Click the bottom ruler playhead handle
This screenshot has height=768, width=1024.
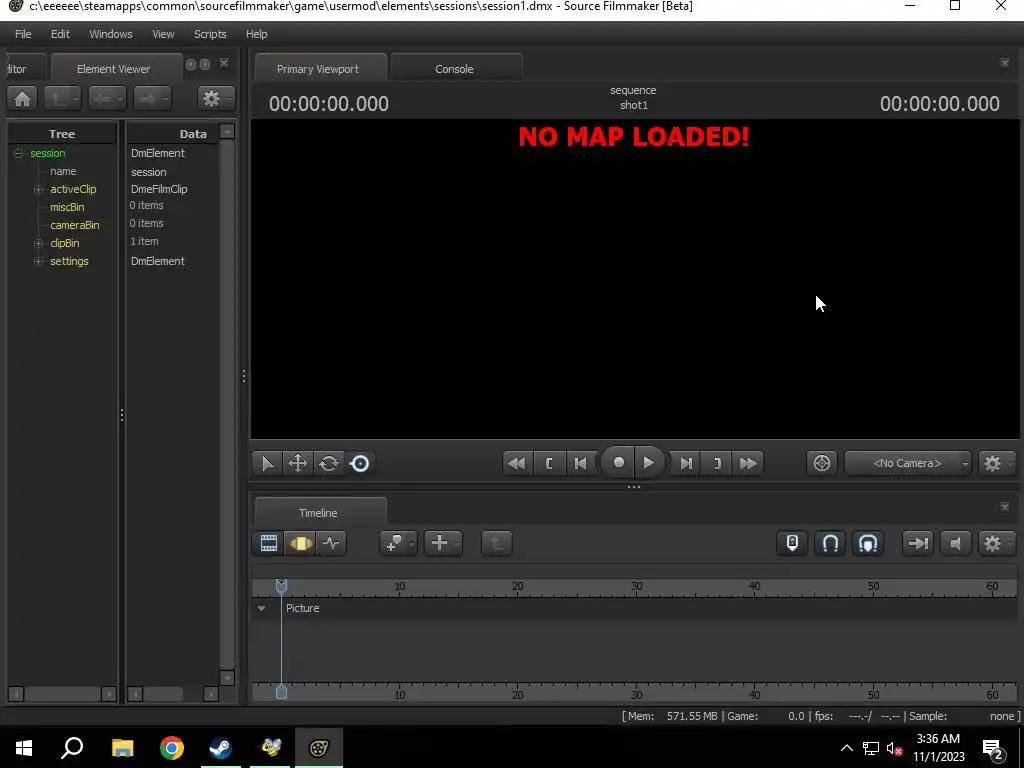(x=281, y=692)
